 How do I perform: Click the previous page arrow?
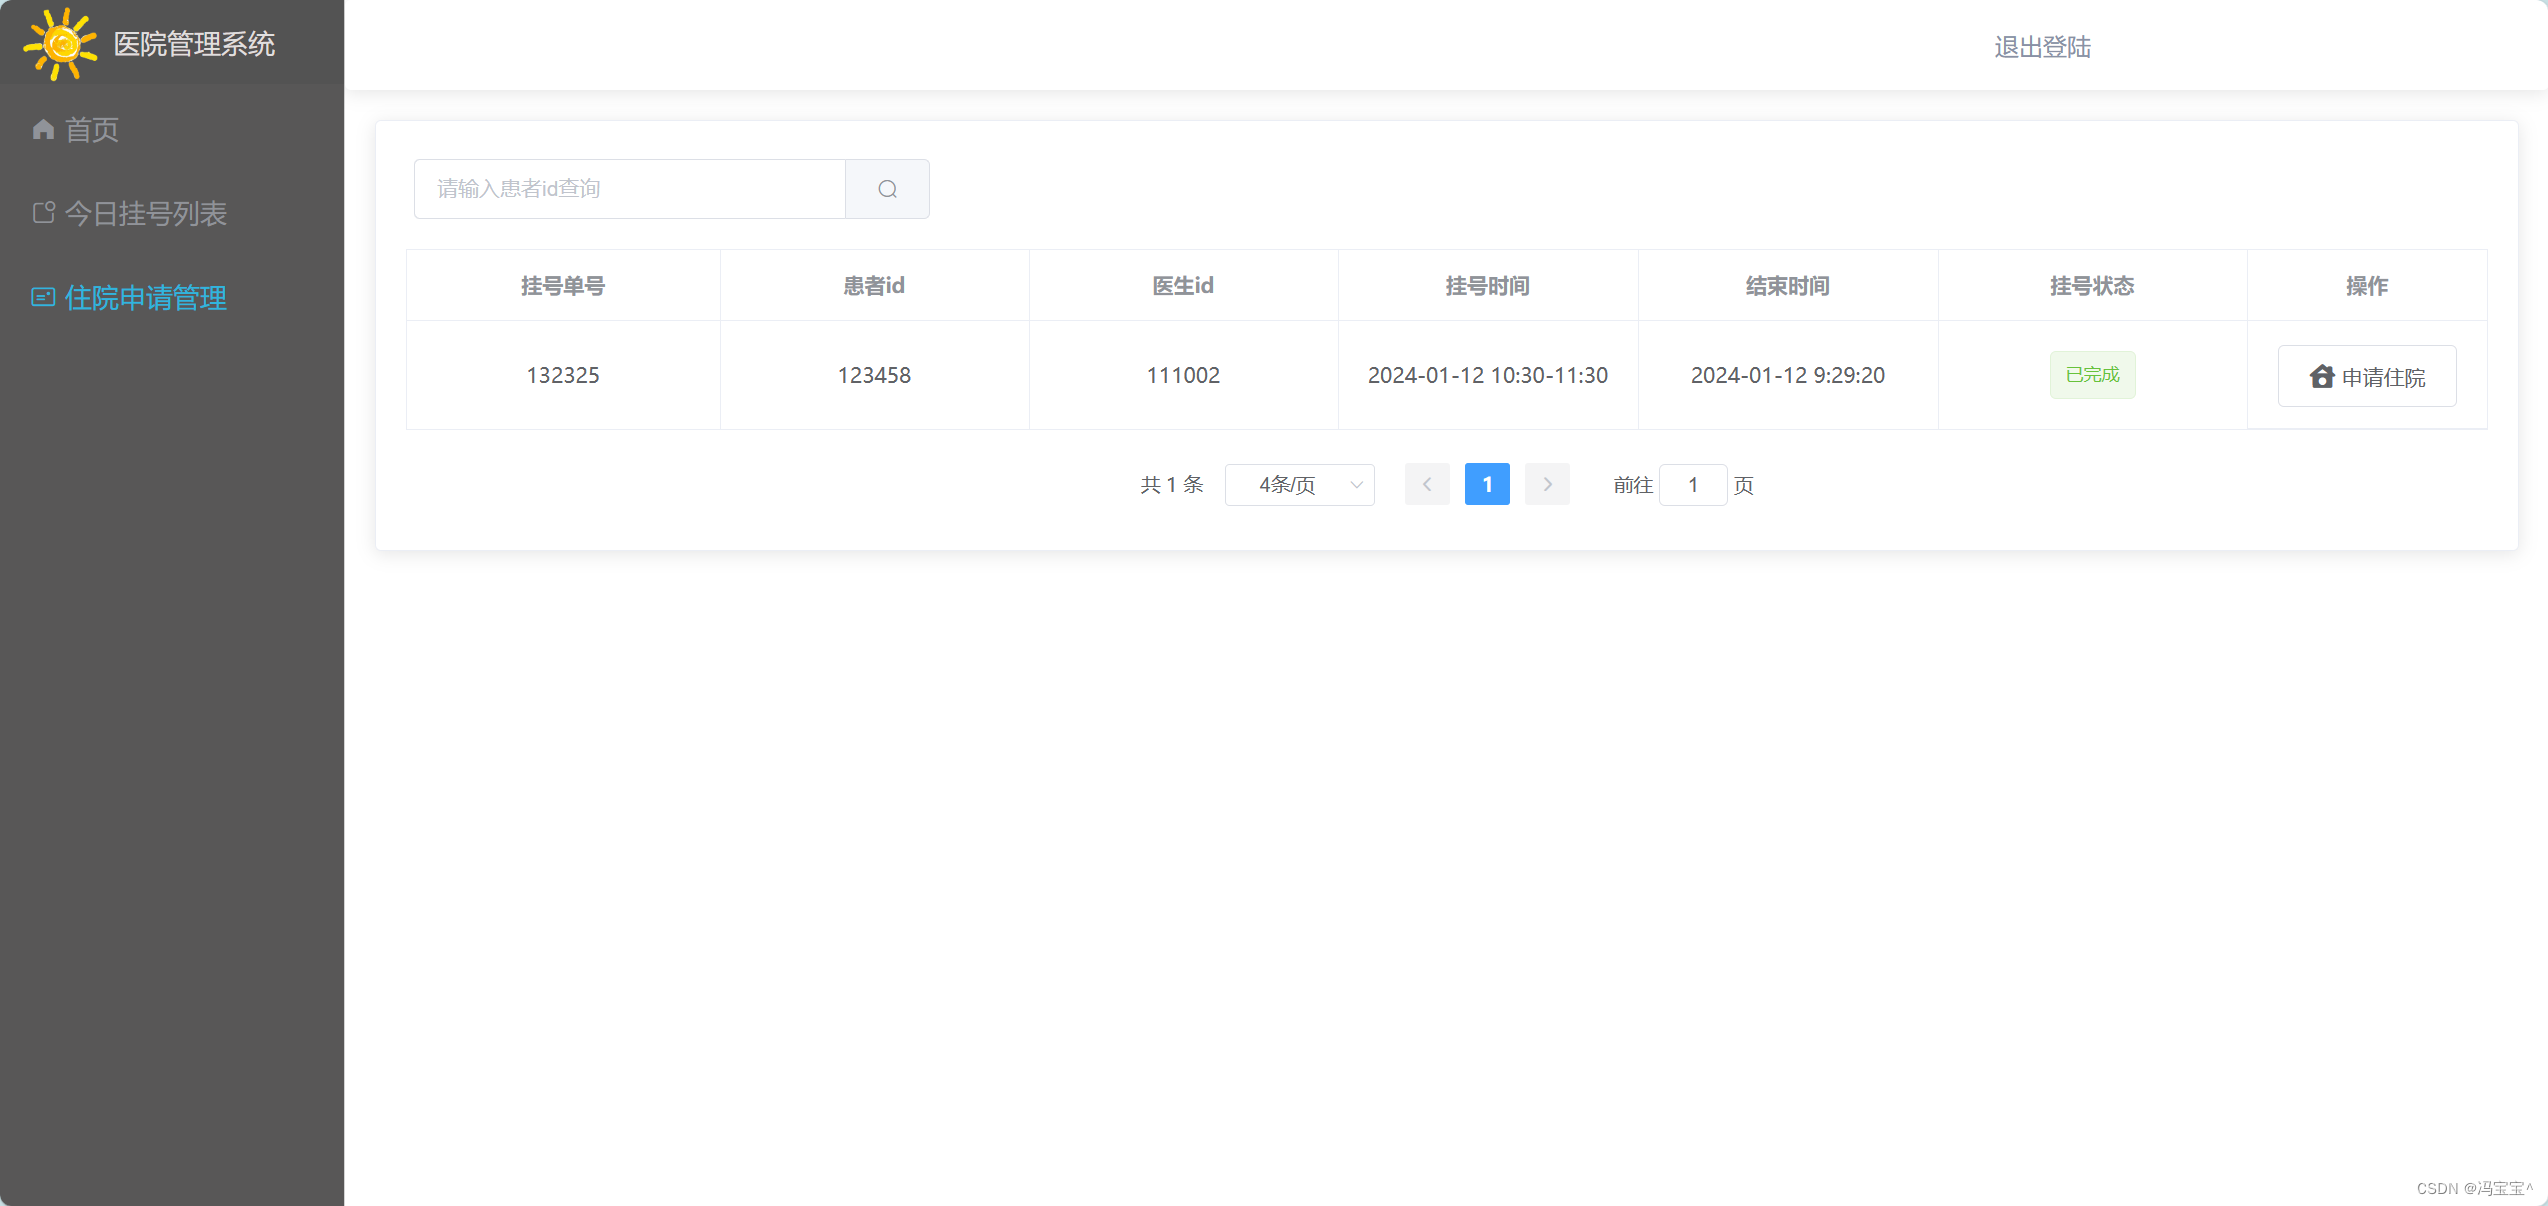pos(1426,484)
